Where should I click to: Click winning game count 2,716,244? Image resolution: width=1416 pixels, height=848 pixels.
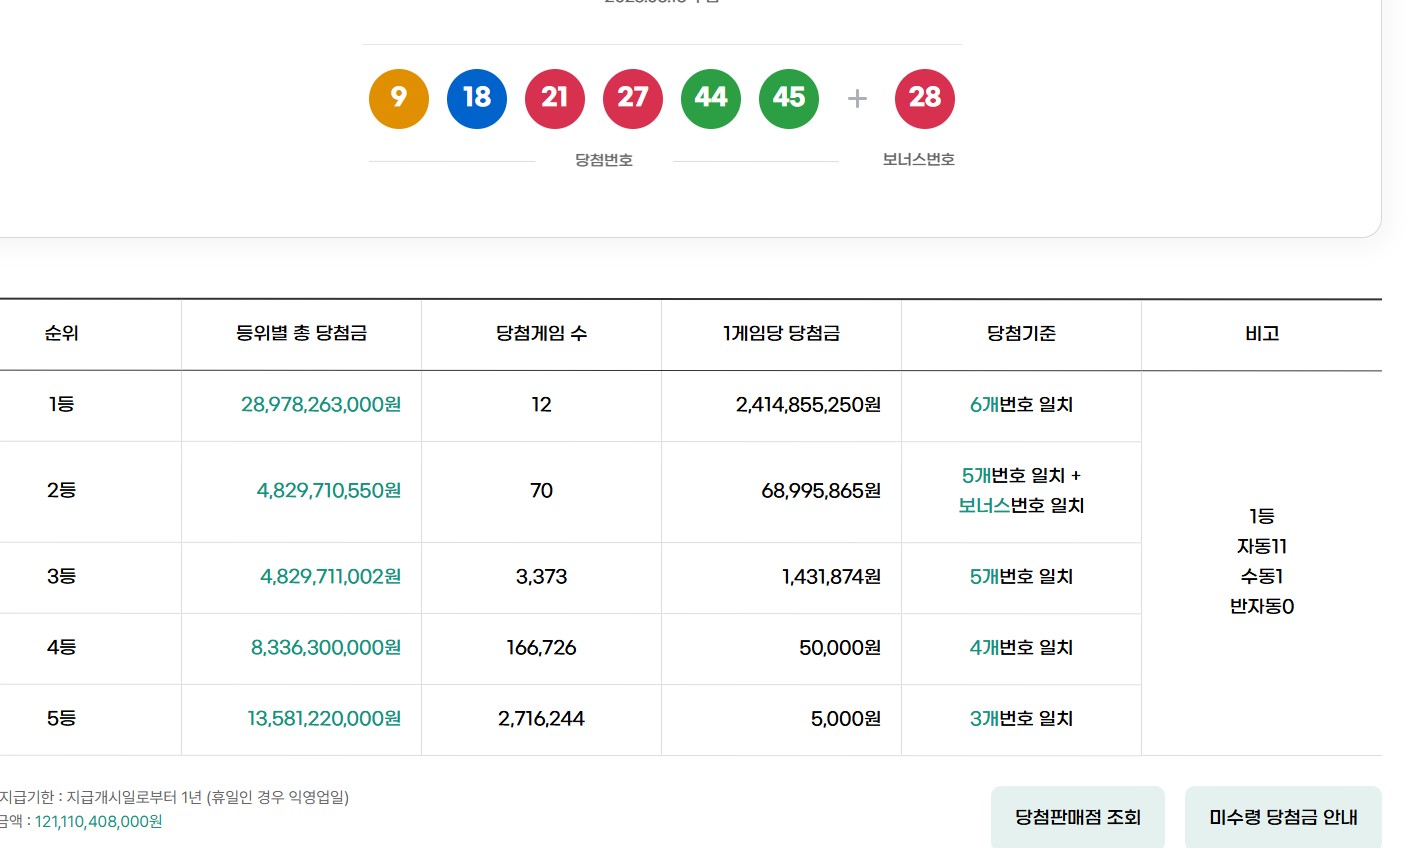[x=541, y=719]
